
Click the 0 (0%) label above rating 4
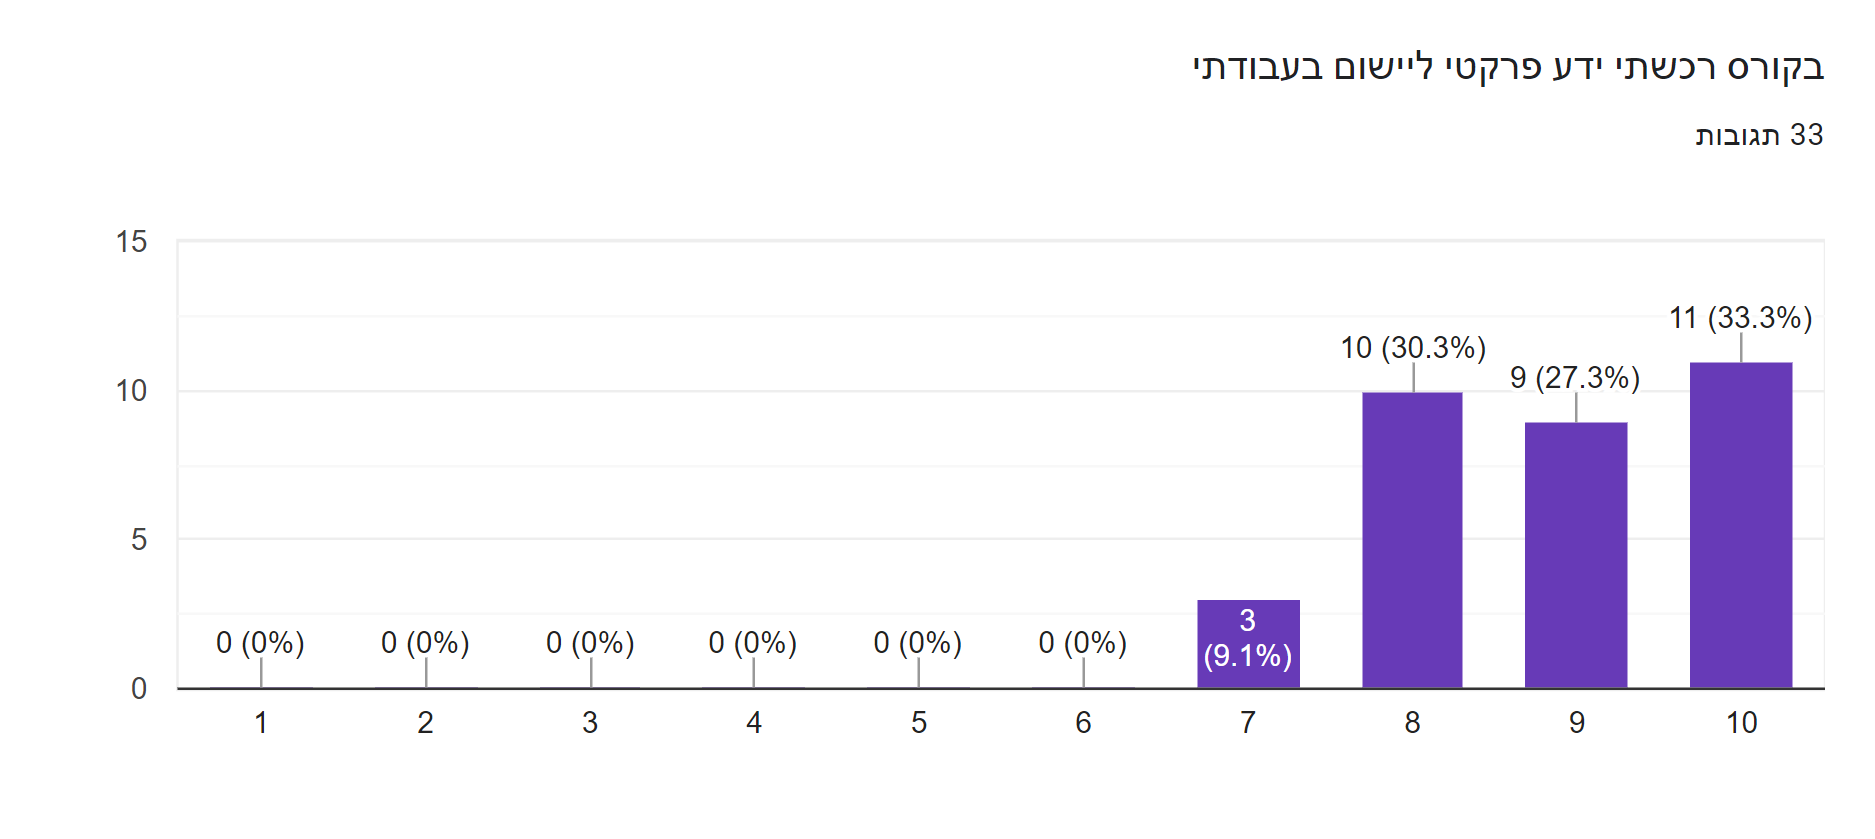[x=752, y=642]
